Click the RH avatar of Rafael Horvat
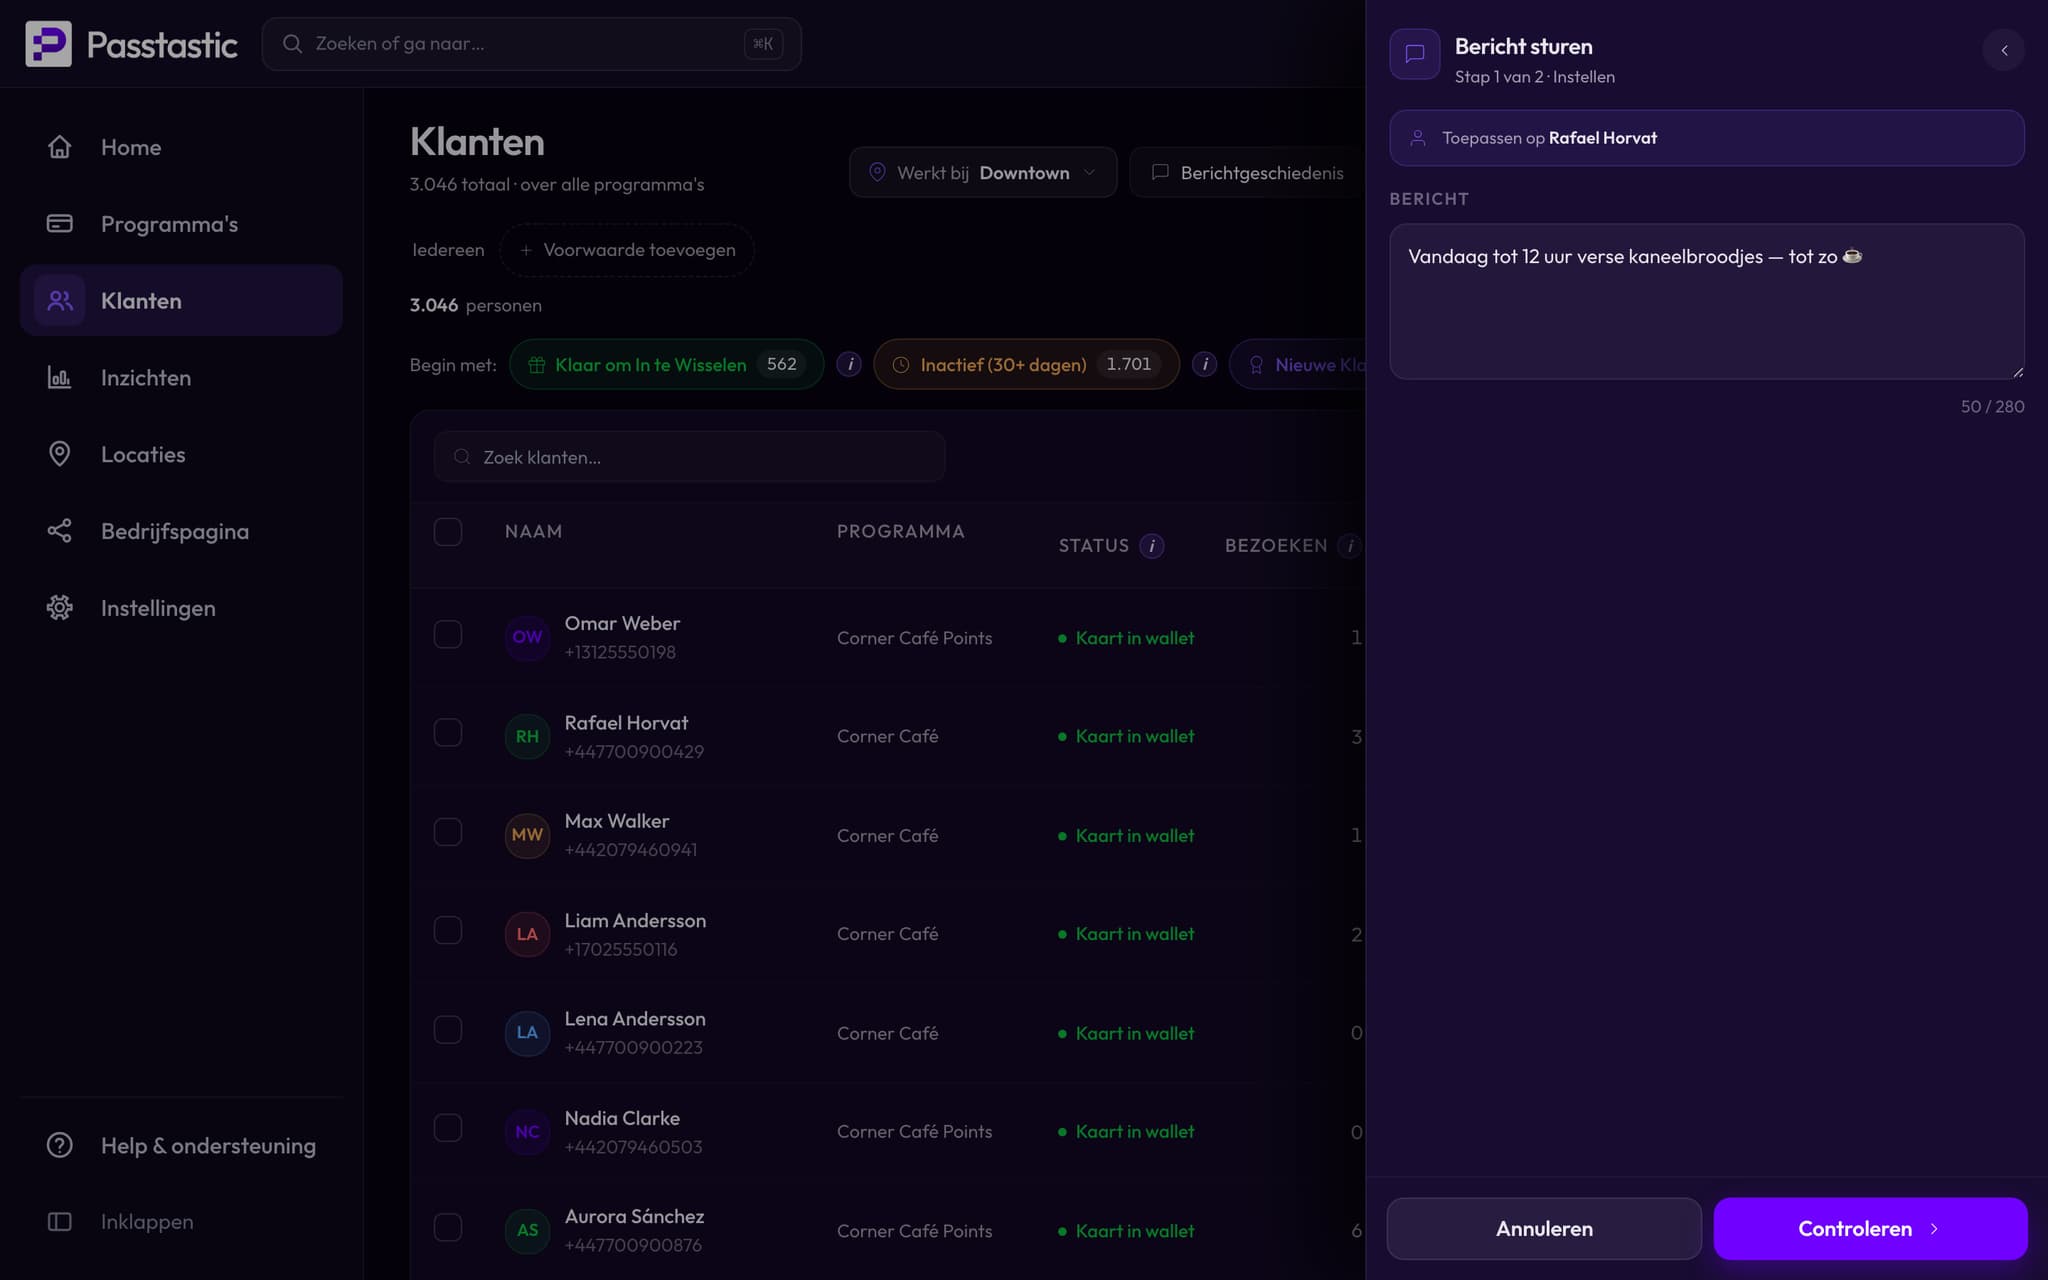This screenshot has height=1280, width=2048. [x=527, y=736]
